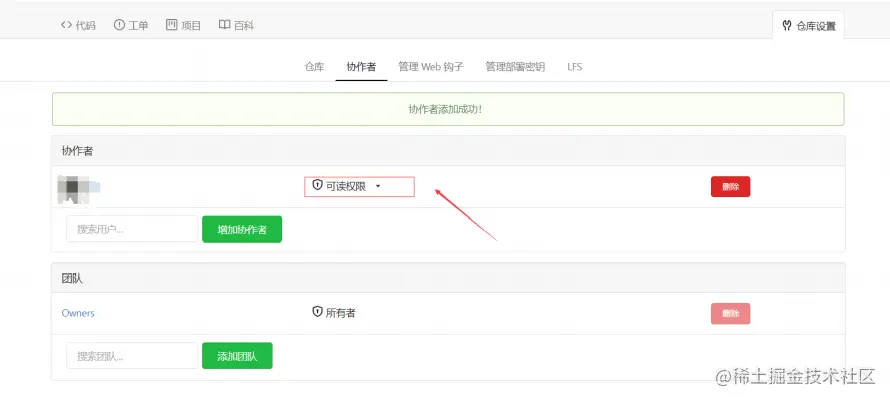Open the Owners team link
This screenshot has width=890, height=401.
pyautogui.click(x=78, y=313)
